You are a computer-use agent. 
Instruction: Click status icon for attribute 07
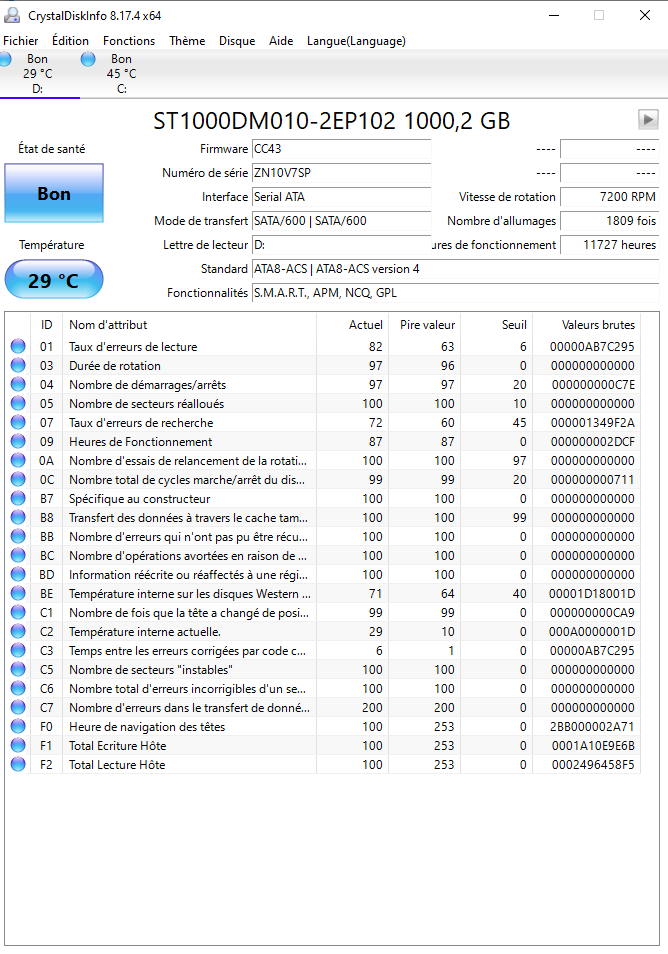pyautogui.click(x=18, y=422)
